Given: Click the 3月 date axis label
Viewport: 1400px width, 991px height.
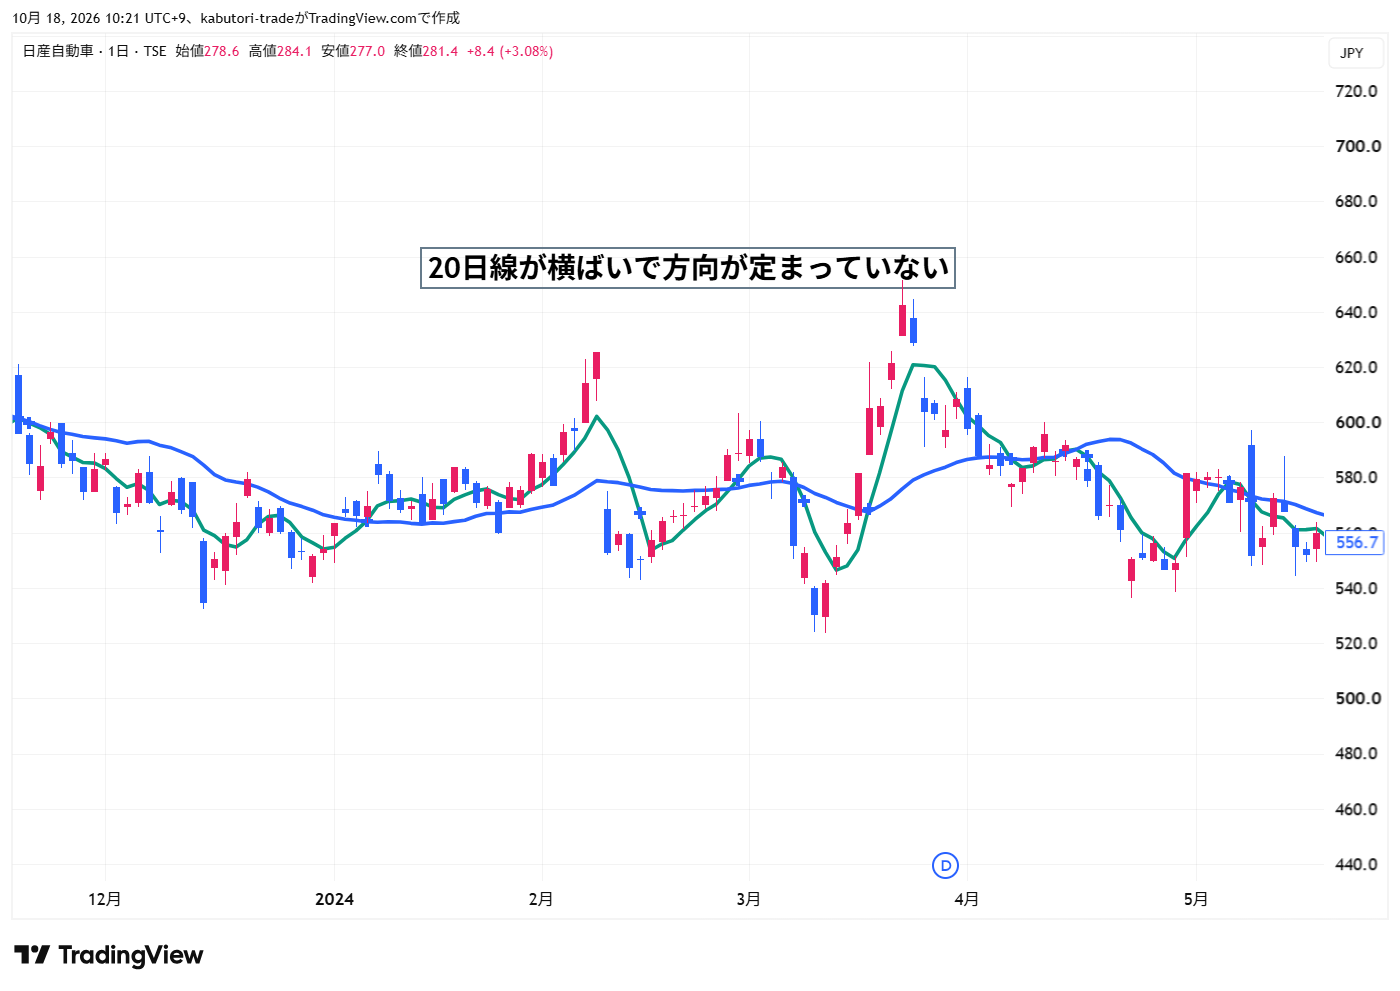Looking at the screenshot, I should click(x=749, y=899).
